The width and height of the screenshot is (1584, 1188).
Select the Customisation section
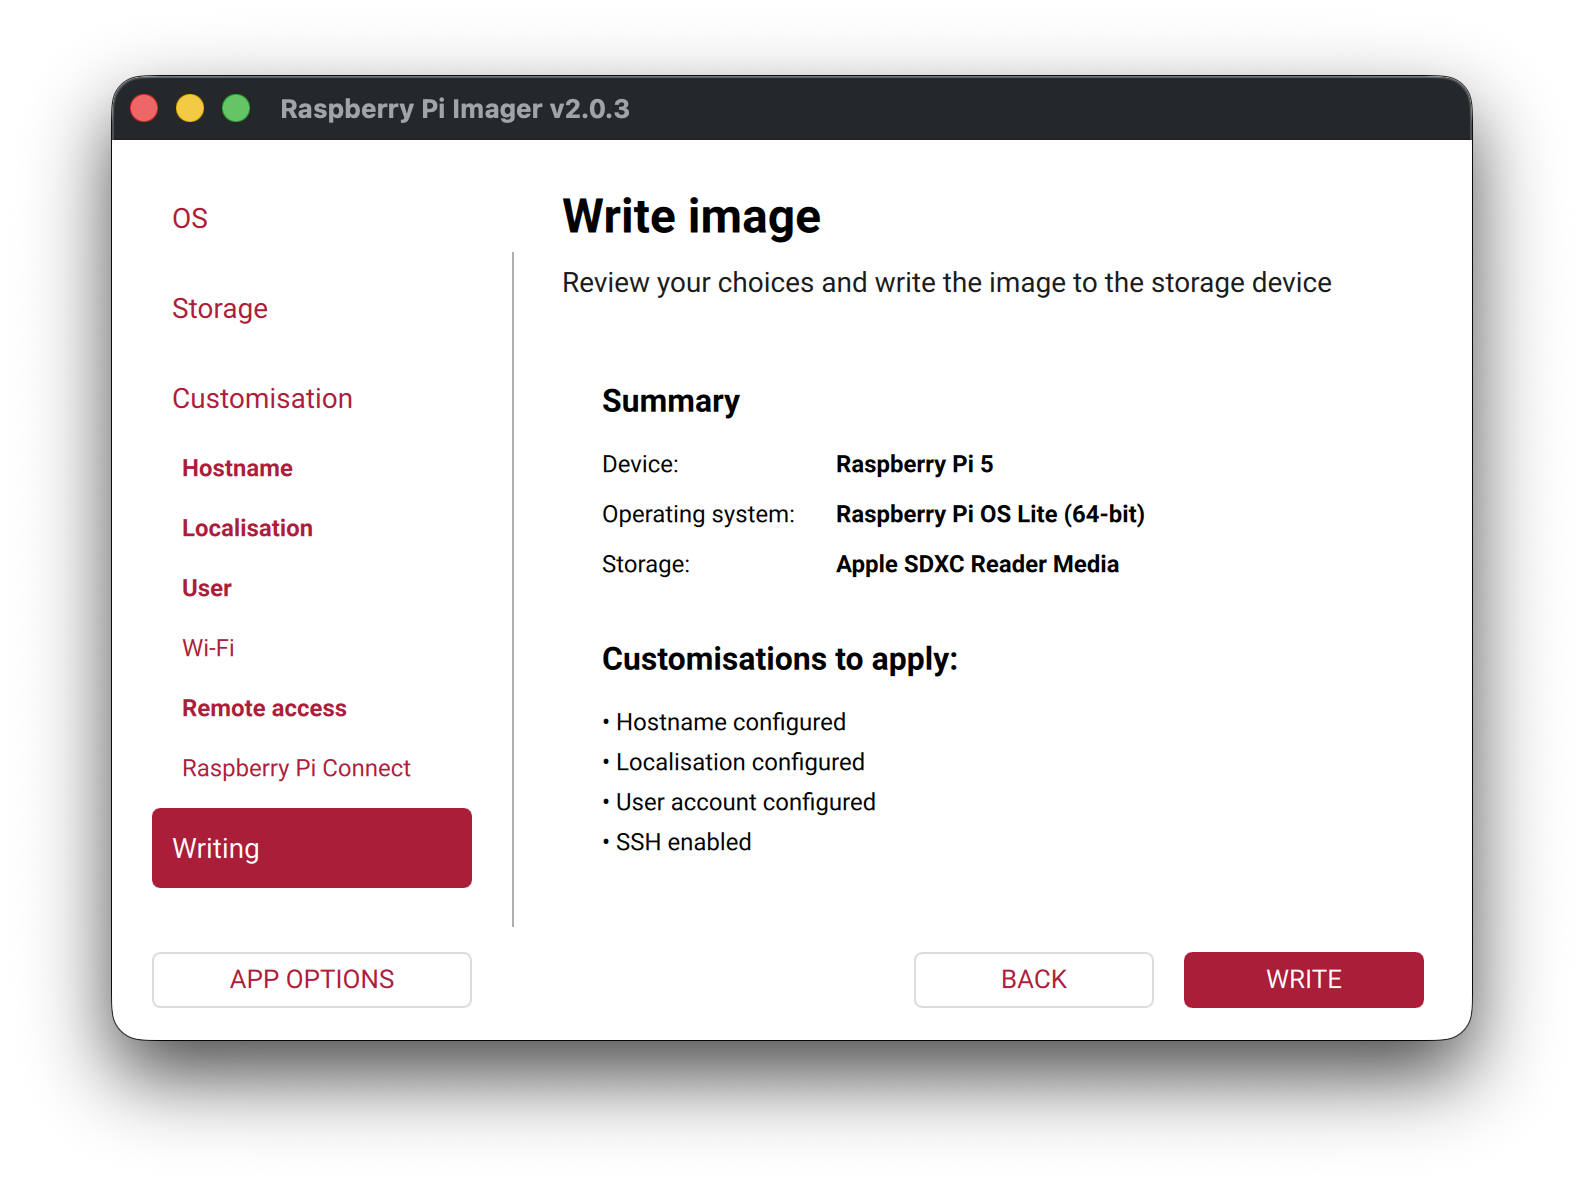[x=262, y=398]
